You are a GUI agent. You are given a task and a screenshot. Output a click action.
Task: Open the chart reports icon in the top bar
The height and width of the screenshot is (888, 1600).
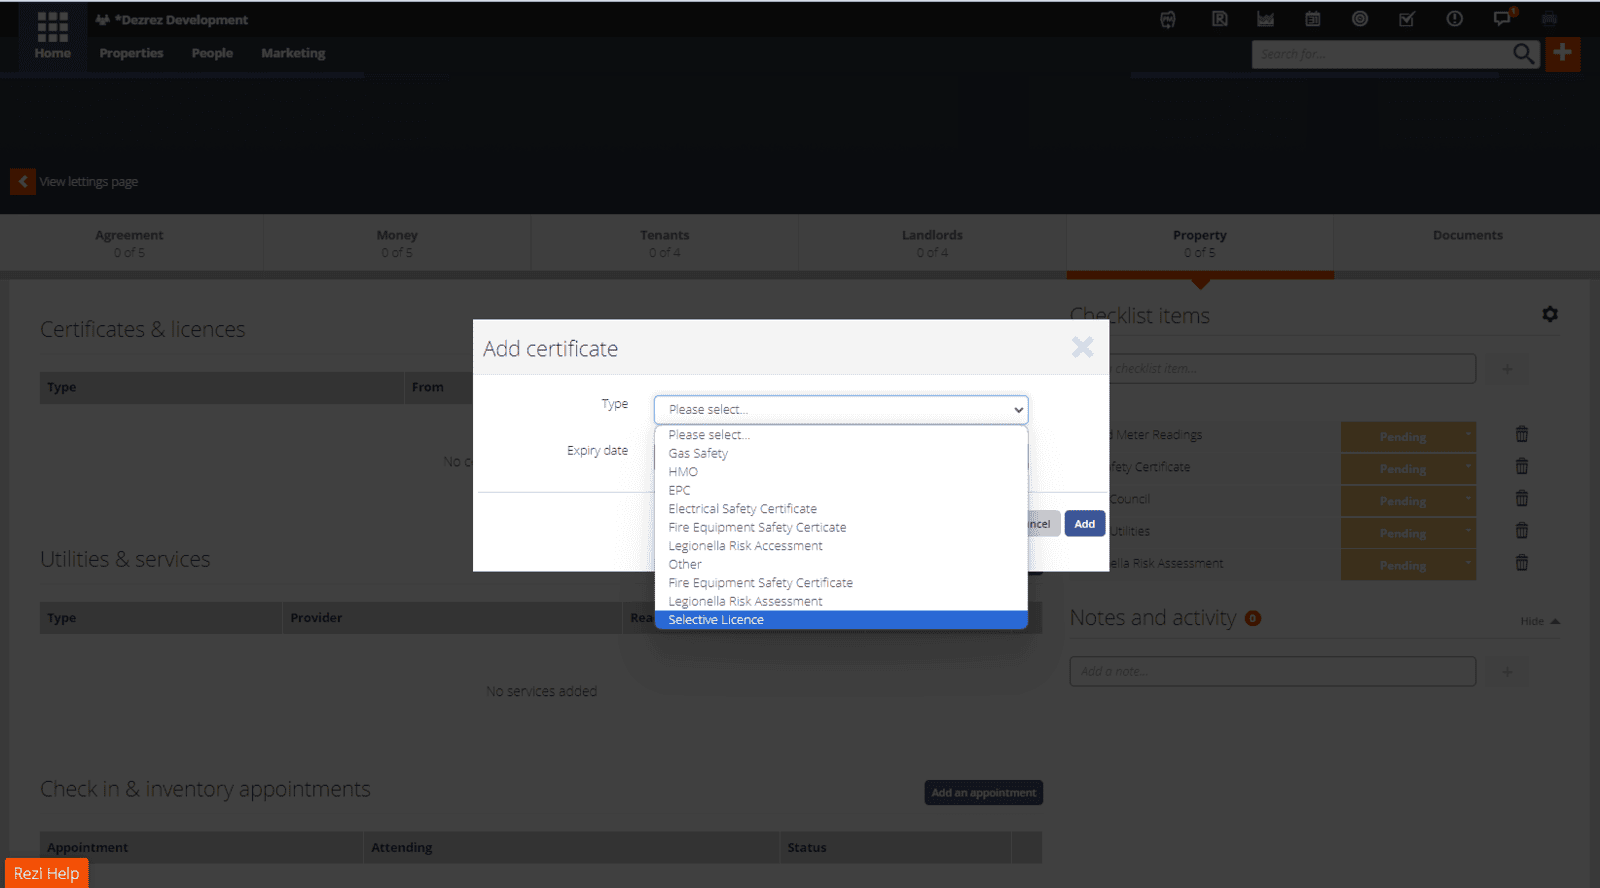click(x=1265, y=19)
